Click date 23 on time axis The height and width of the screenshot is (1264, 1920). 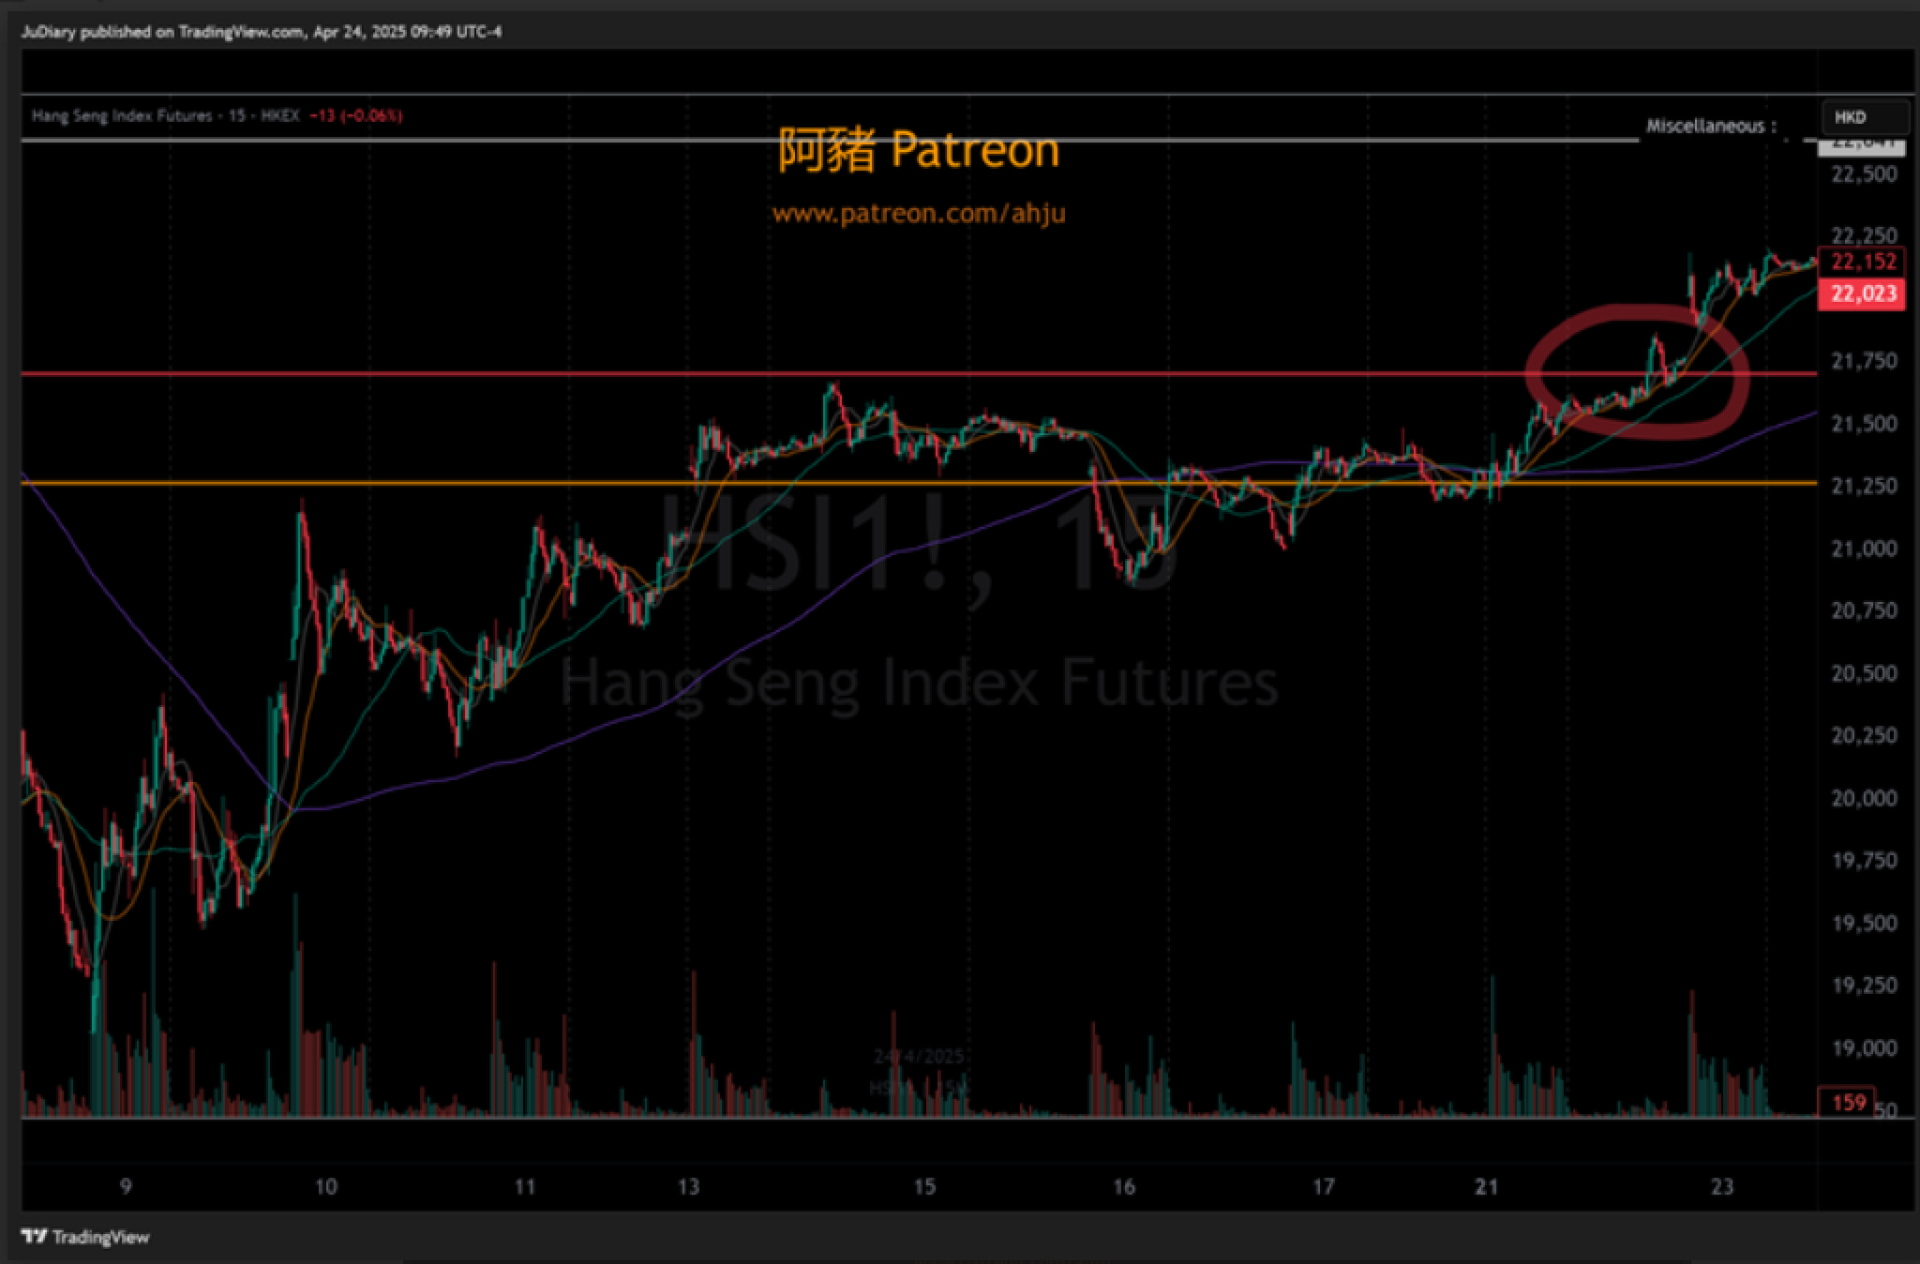[x=1721, y=1187]
